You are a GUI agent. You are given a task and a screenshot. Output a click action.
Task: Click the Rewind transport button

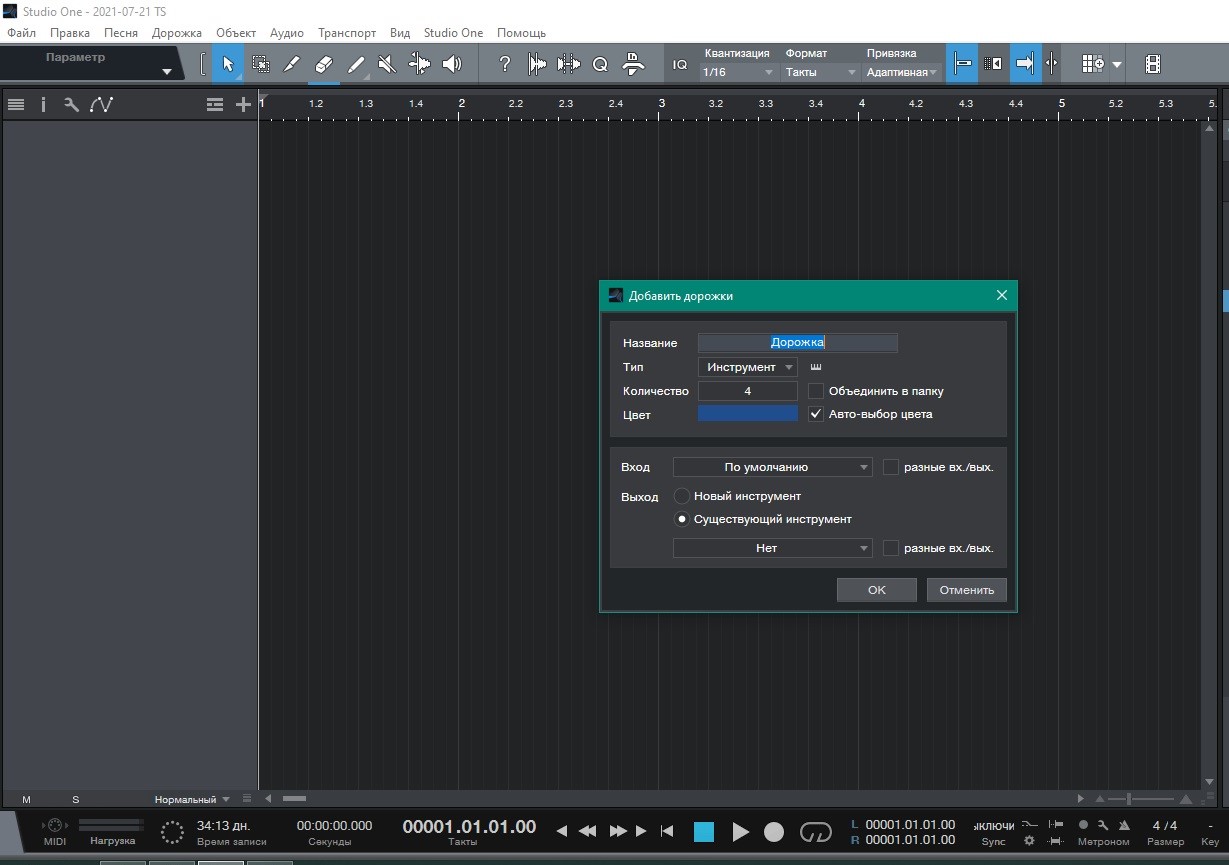pos(588,831)
